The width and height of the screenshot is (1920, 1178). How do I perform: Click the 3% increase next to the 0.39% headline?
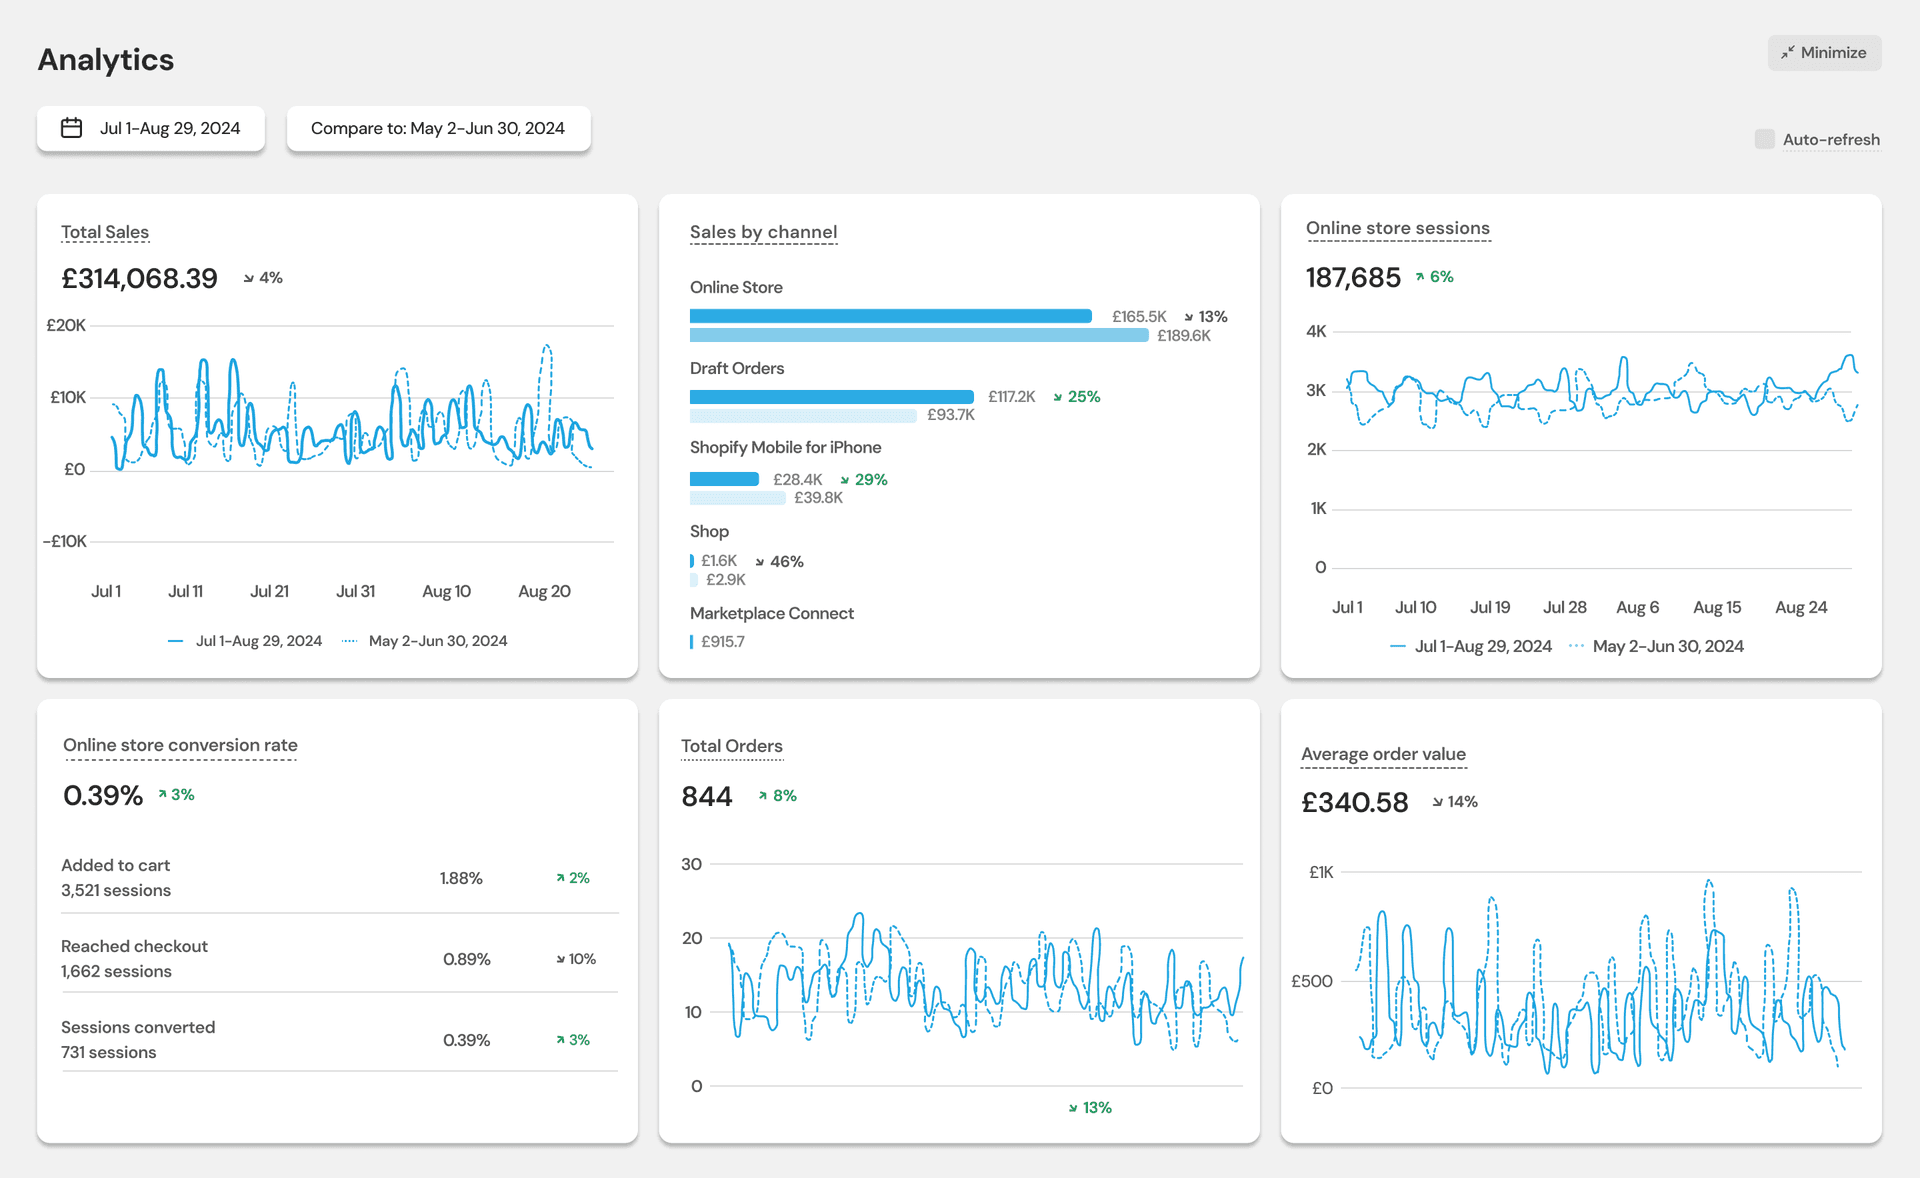click(176, 795)
